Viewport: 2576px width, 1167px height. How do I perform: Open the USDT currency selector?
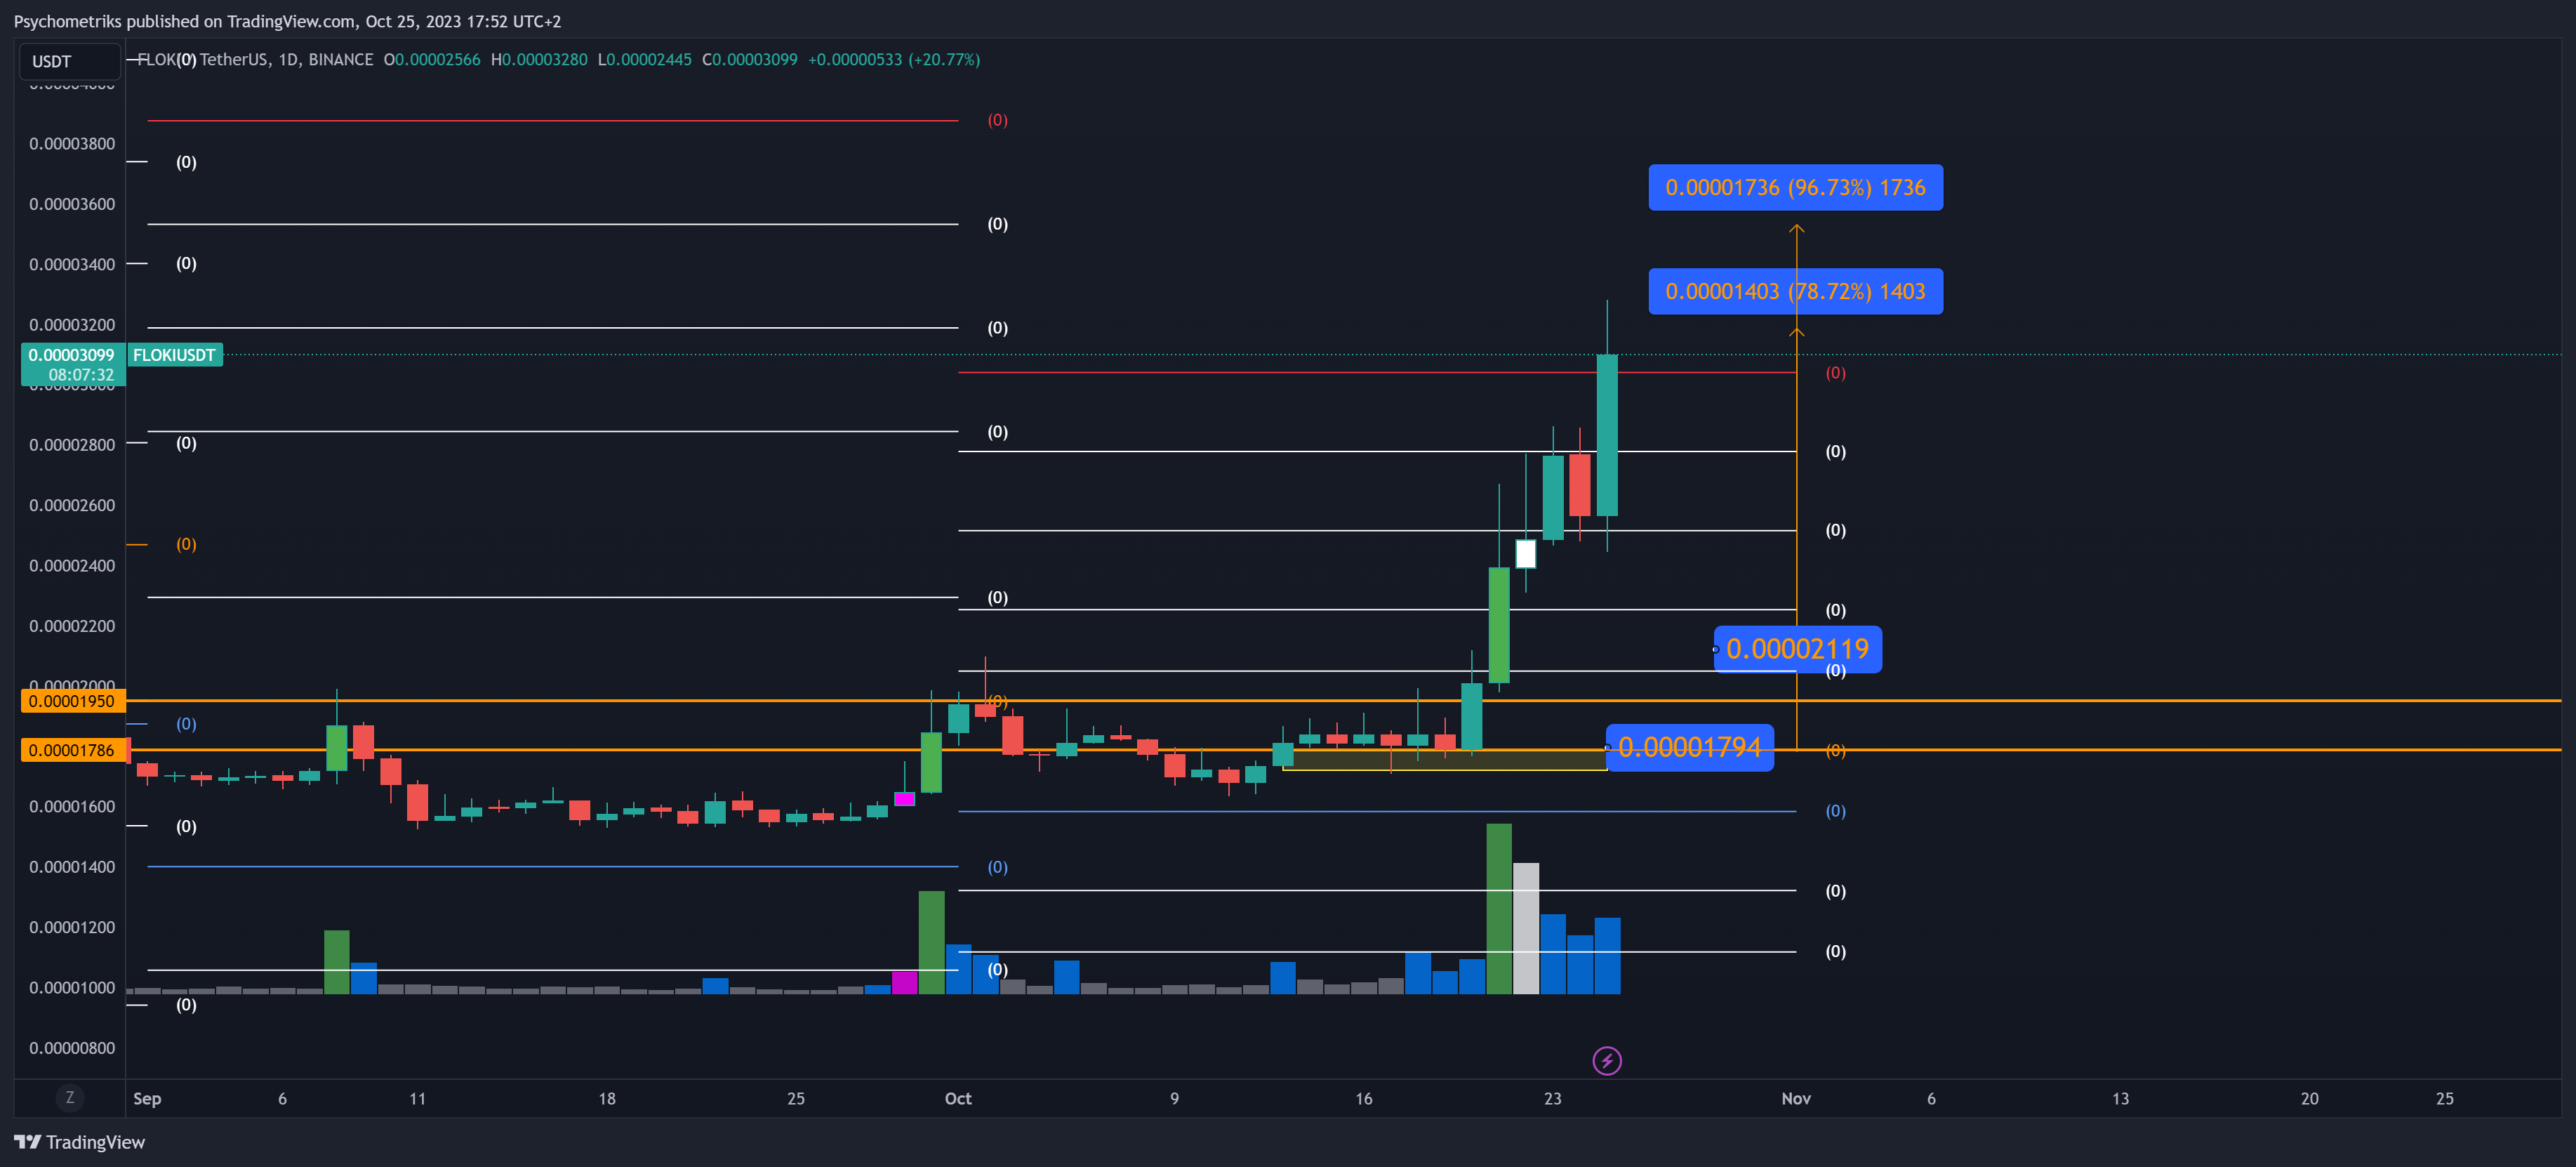tap(70, 61)
